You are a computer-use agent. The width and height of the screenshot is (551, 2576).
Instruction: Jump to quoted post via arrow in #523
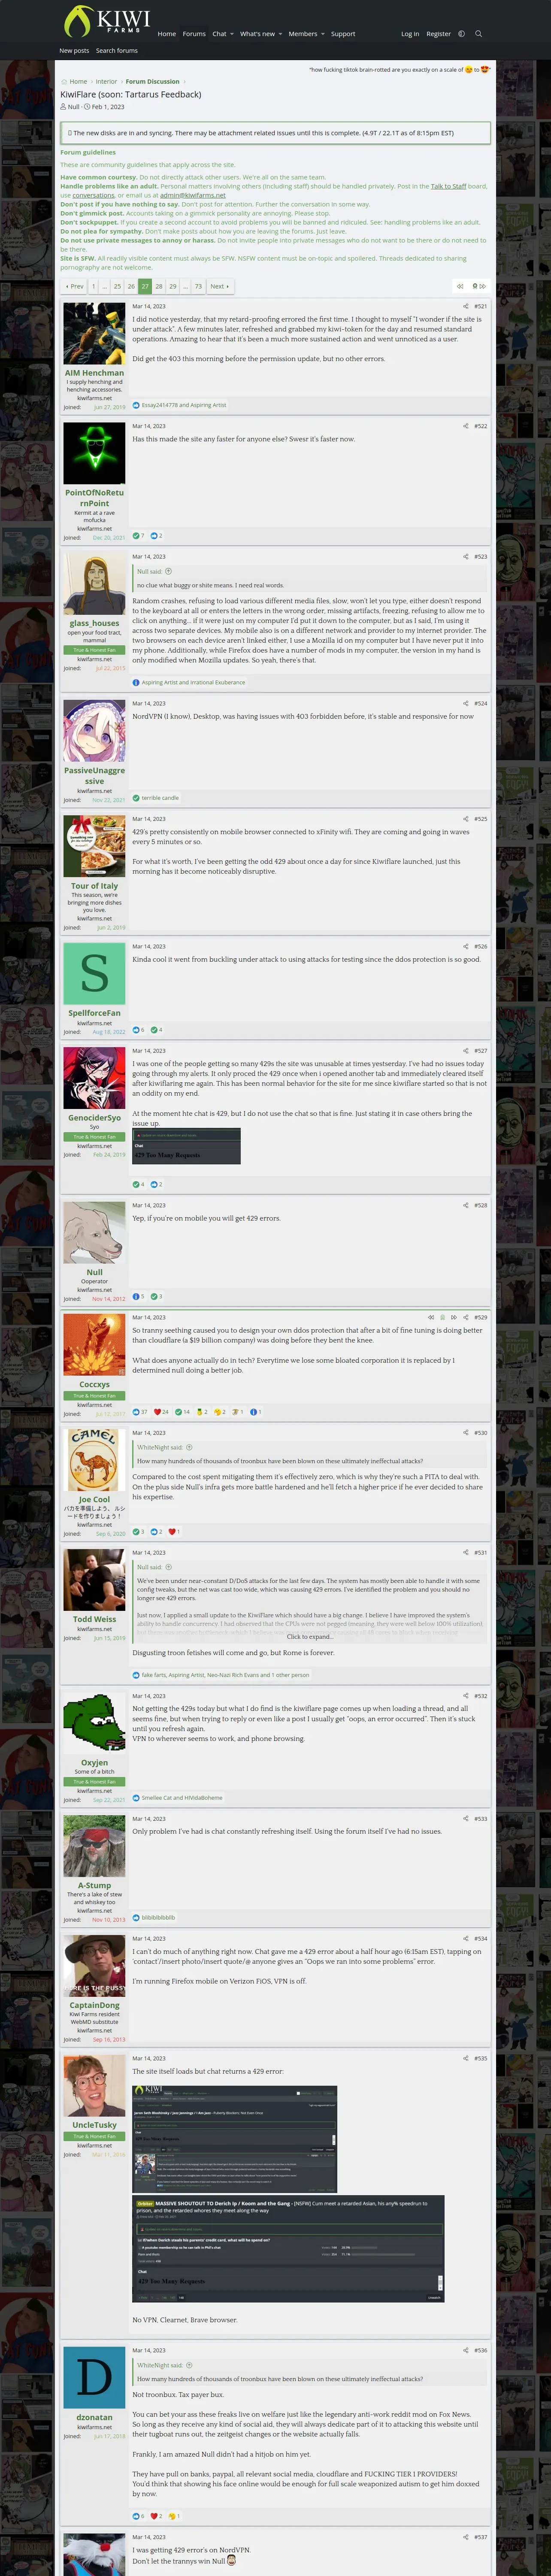tap(168, 571)
